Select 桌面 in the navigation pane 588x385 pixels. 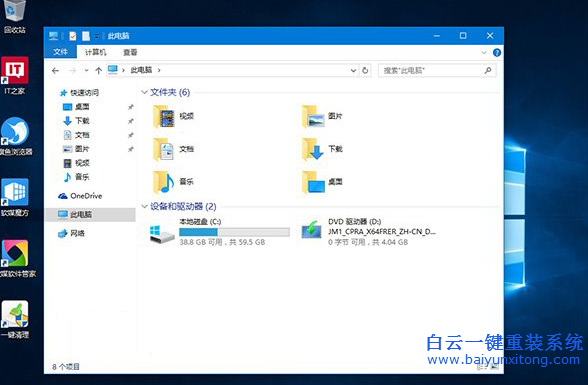(x=76, y=107)
